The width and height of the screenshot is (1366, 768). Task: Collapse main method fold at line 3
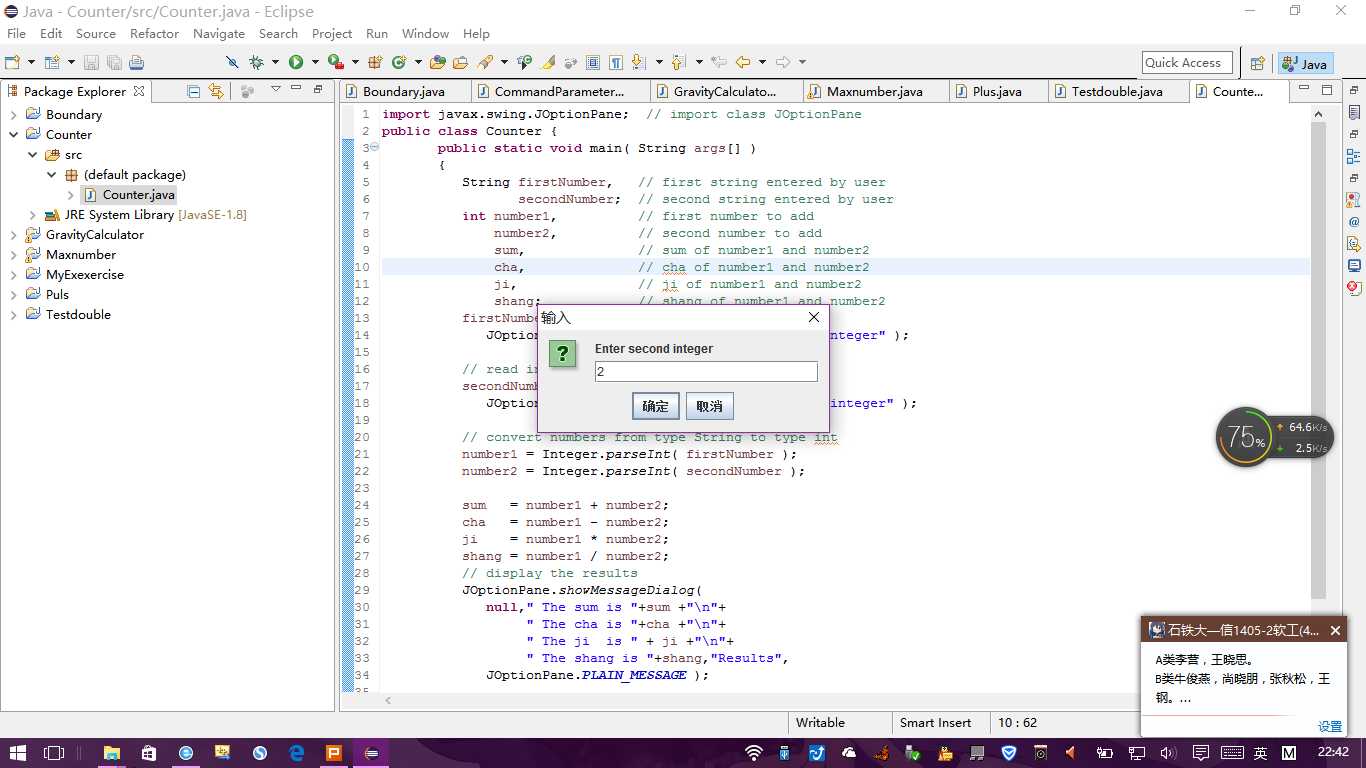pos(375,147)
